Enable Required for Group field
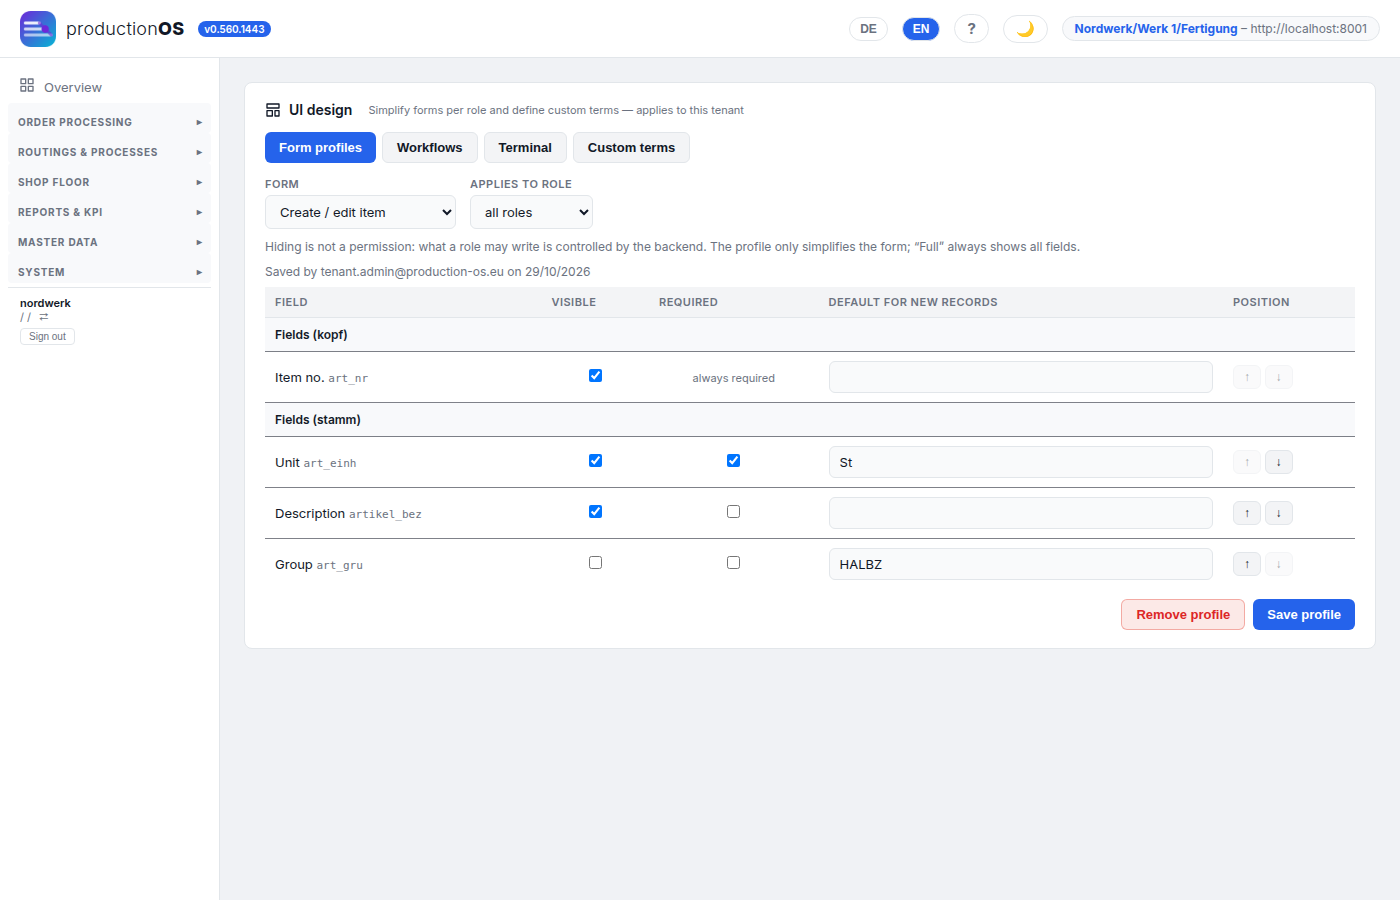This screenshot has width=1400, height=900. point(734,563)
